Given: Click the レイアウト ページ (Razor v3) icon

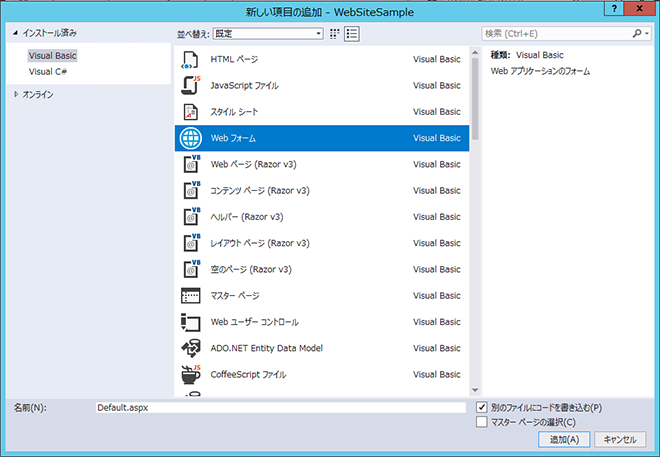Looking at the screenshot, I should [192, 243].
